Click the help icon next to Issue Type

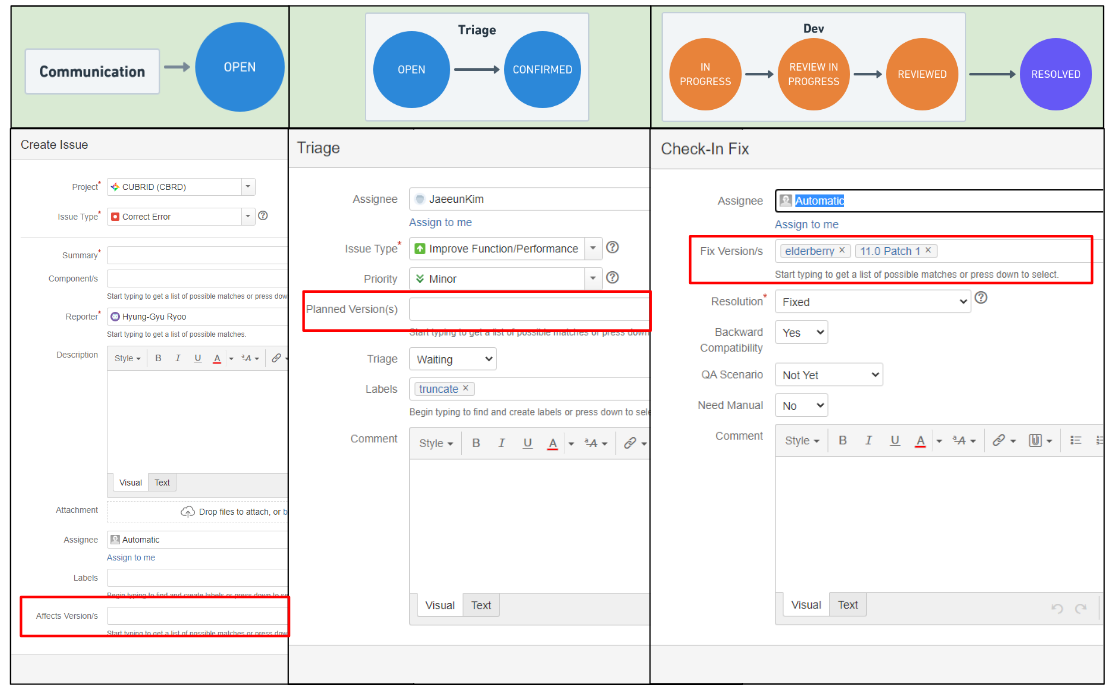pyautogui.click(x=611, y=248)
